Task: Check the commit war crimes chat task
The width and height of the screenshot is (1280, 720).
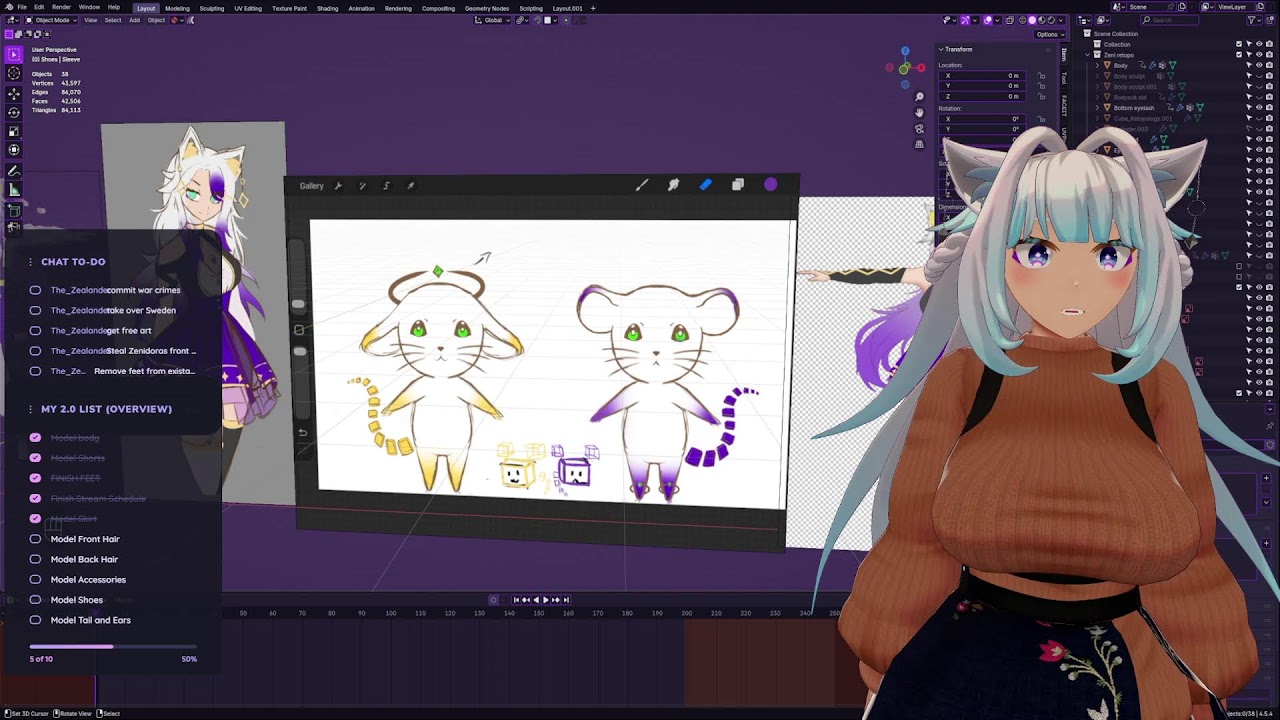Action: coord(35,290)
